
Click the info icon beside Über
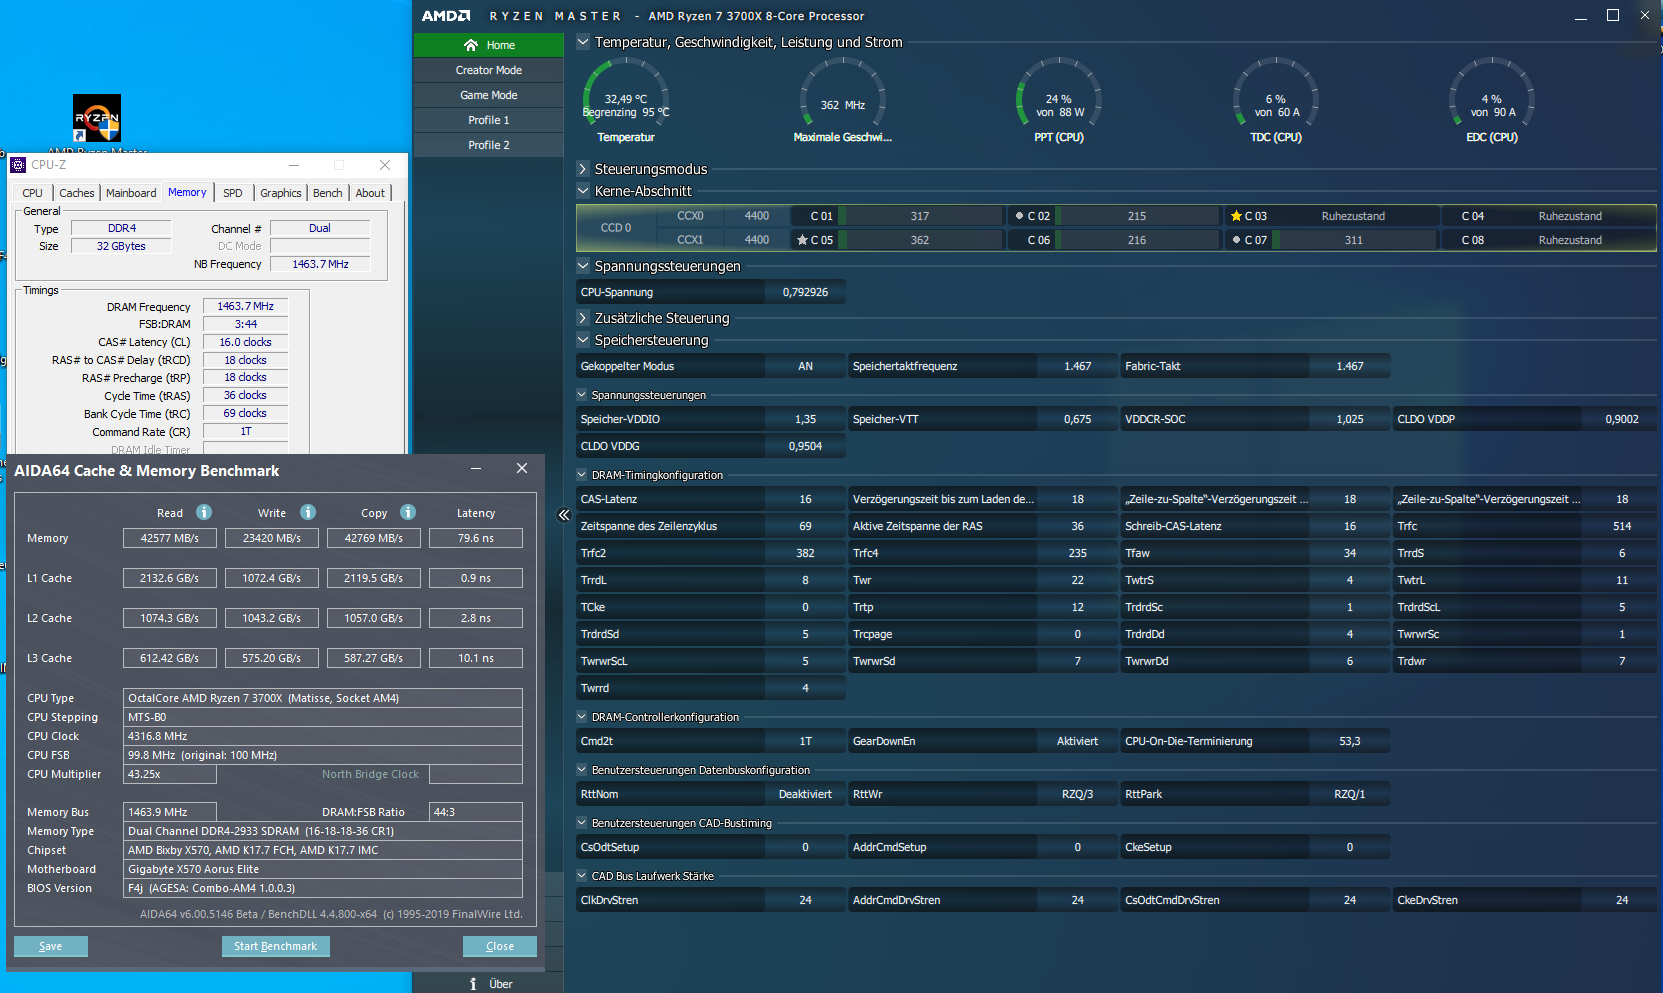click(x=473, y=984)
